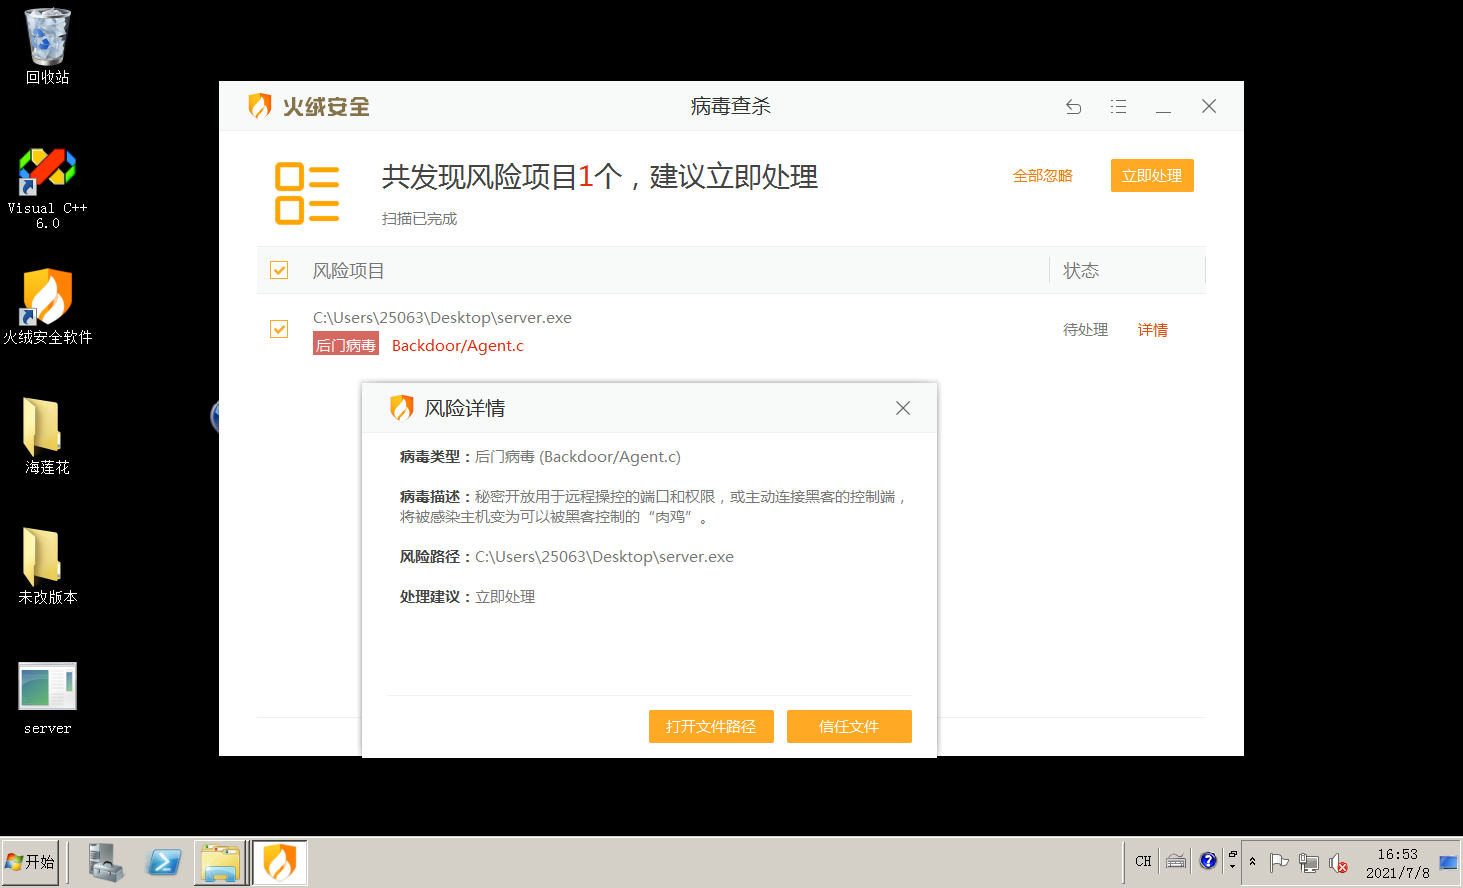This screenshot has width=1463, height=888.
Task: Open the Recycle Bin desktop icon
Action: [47, 47]
